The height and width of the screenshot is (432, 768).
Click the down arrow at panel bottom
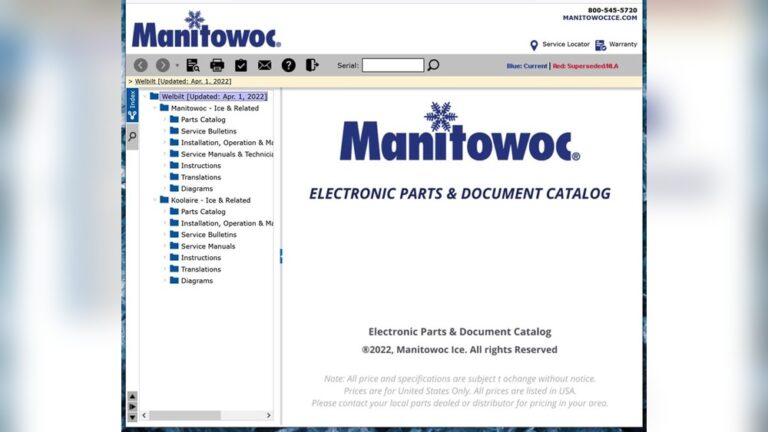pos(132,417)
